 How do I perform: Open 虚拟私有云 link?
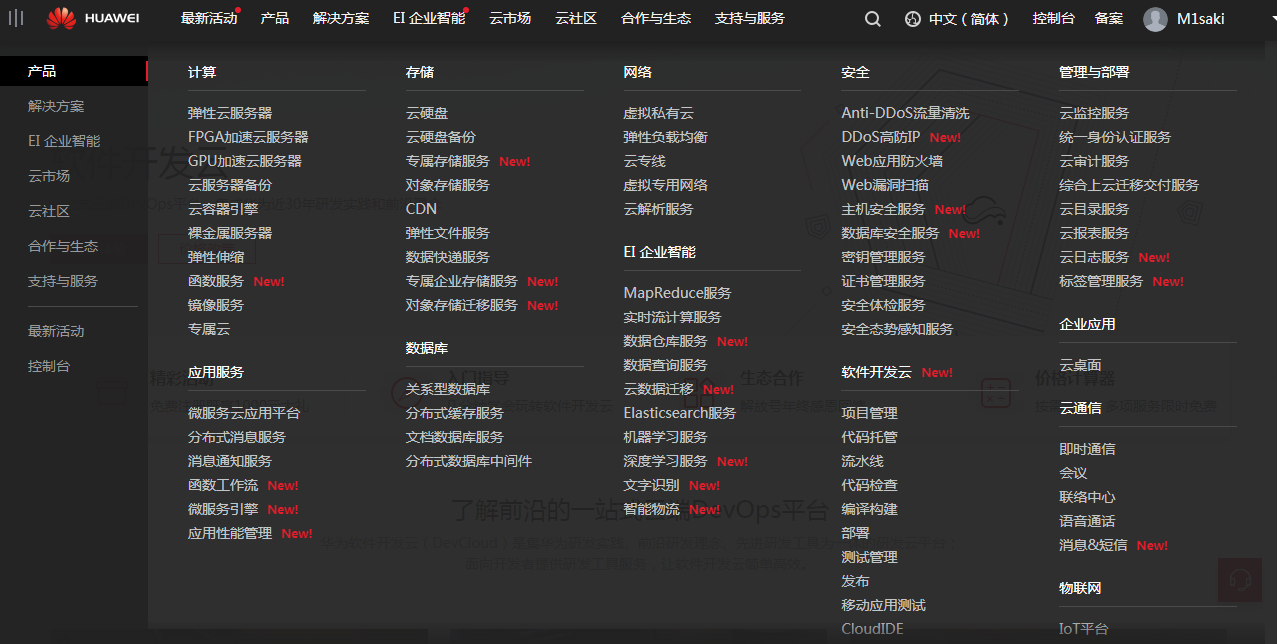(658, 113)
